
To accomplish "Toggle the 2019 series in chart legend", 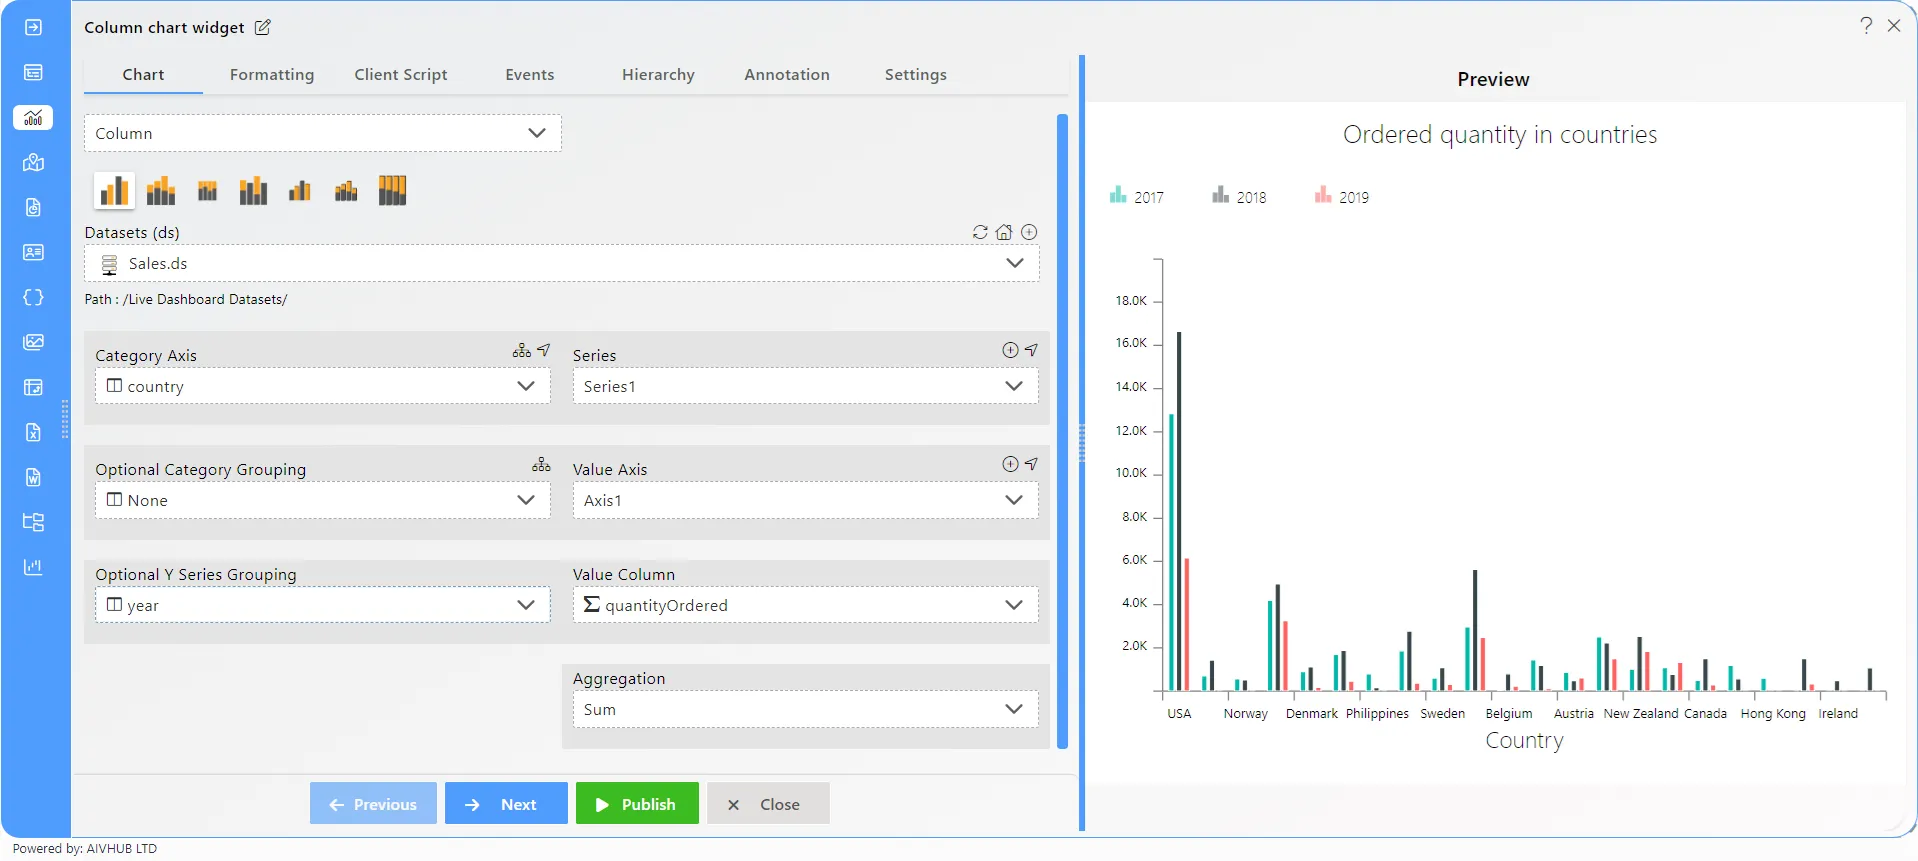I will [1342, 196].
